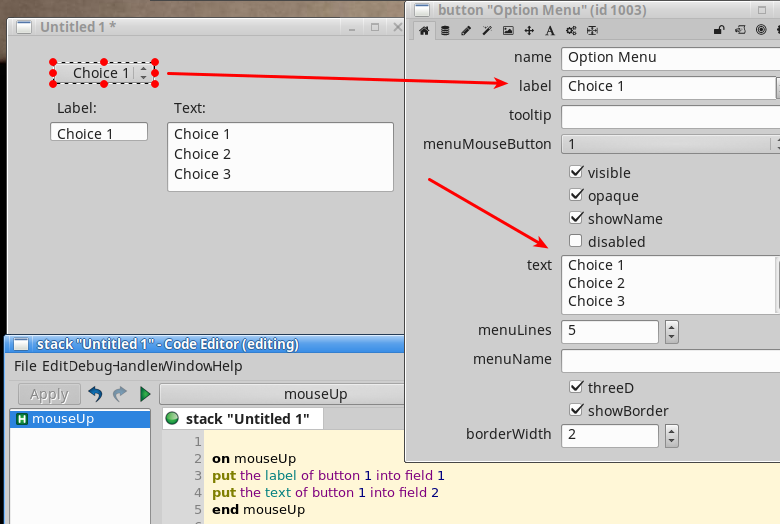Uncheck the visible checkbox

(575, 173)
